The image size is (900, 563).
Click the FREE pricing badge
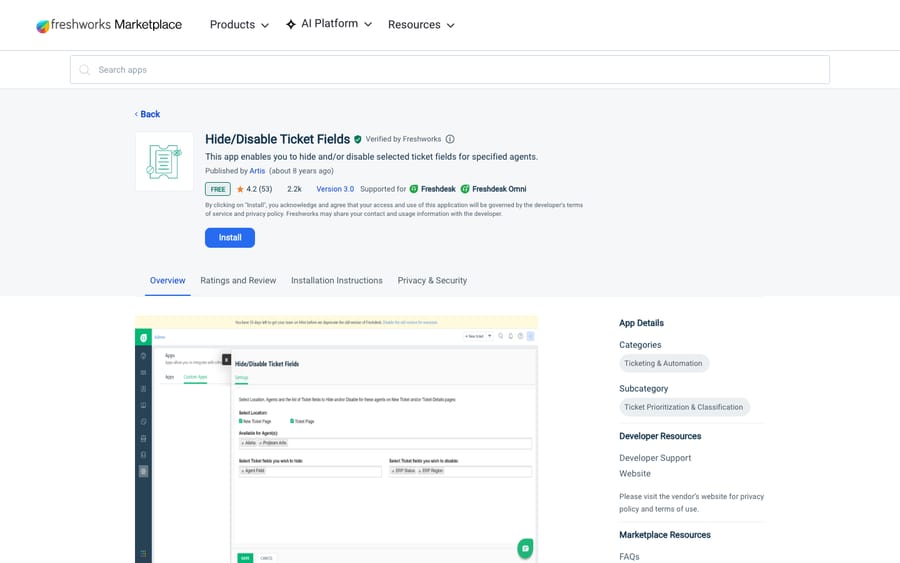(x=218, y=189)
